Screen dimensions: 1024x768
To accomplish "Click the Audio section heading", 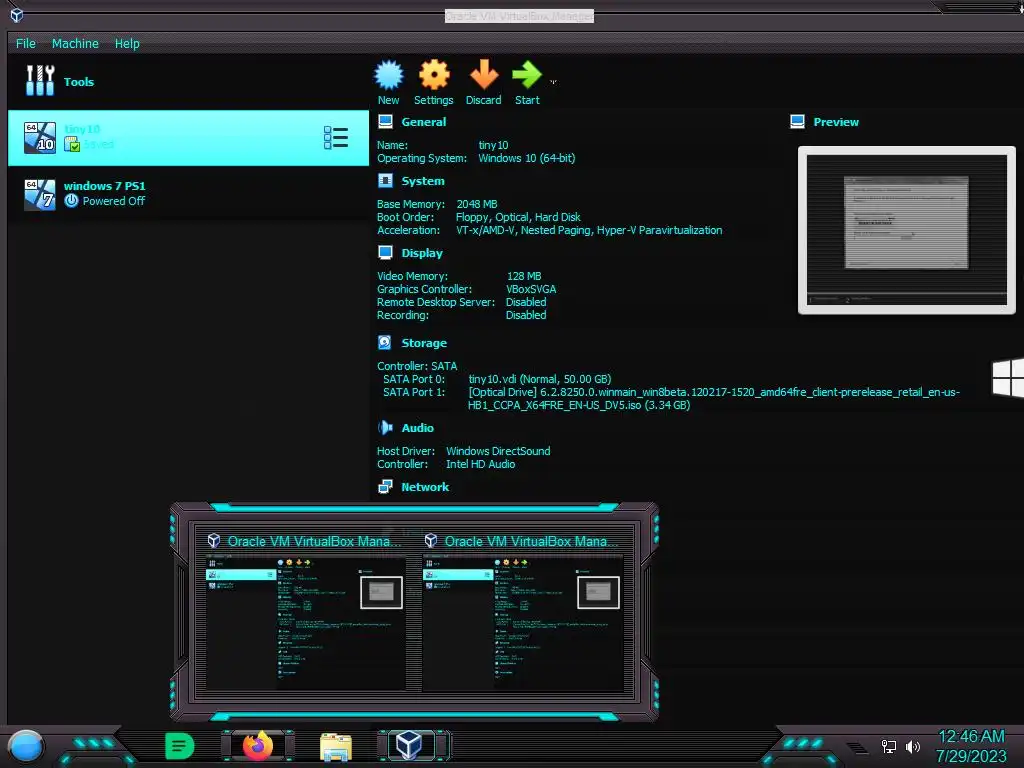I will pos(417,428).
